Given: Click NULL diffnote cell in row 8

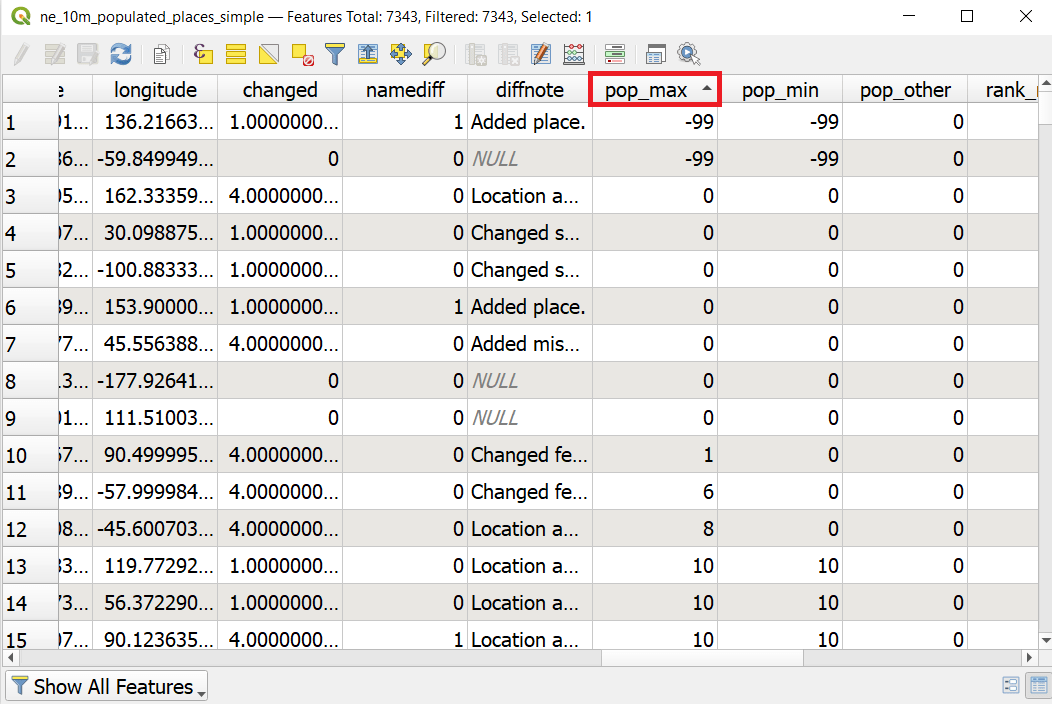Looking at the screenshot, I should (529, 381).
